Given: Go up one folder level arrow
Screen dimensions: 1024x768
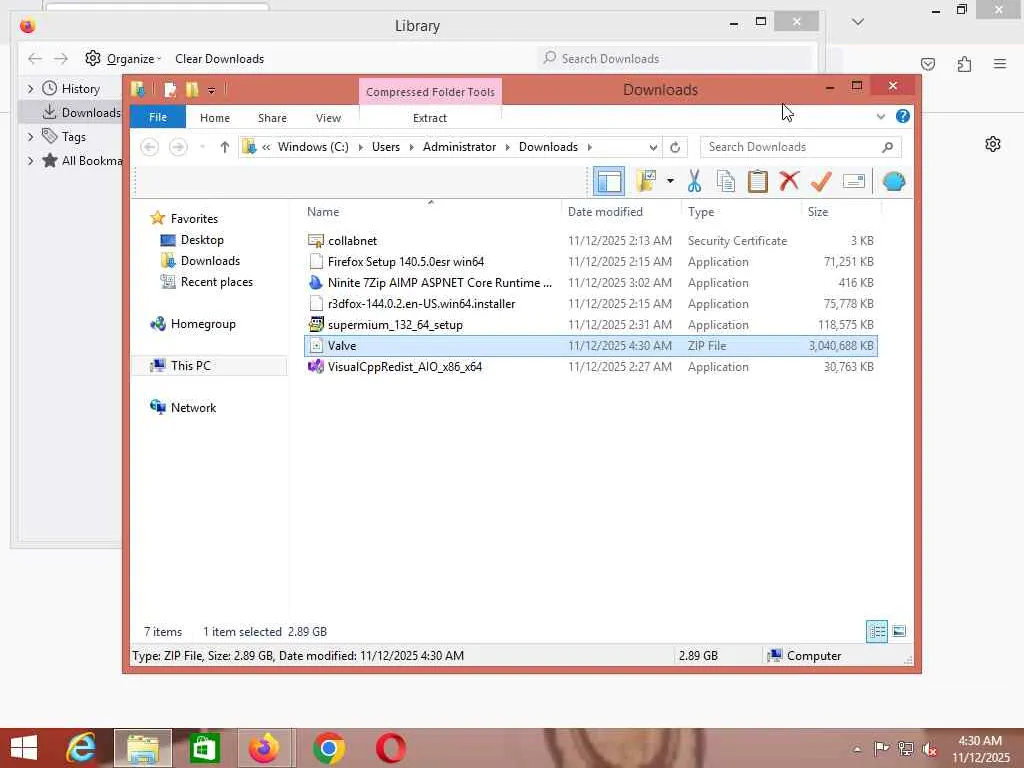Looking at the screenshot, I should [x=225, y=147].
